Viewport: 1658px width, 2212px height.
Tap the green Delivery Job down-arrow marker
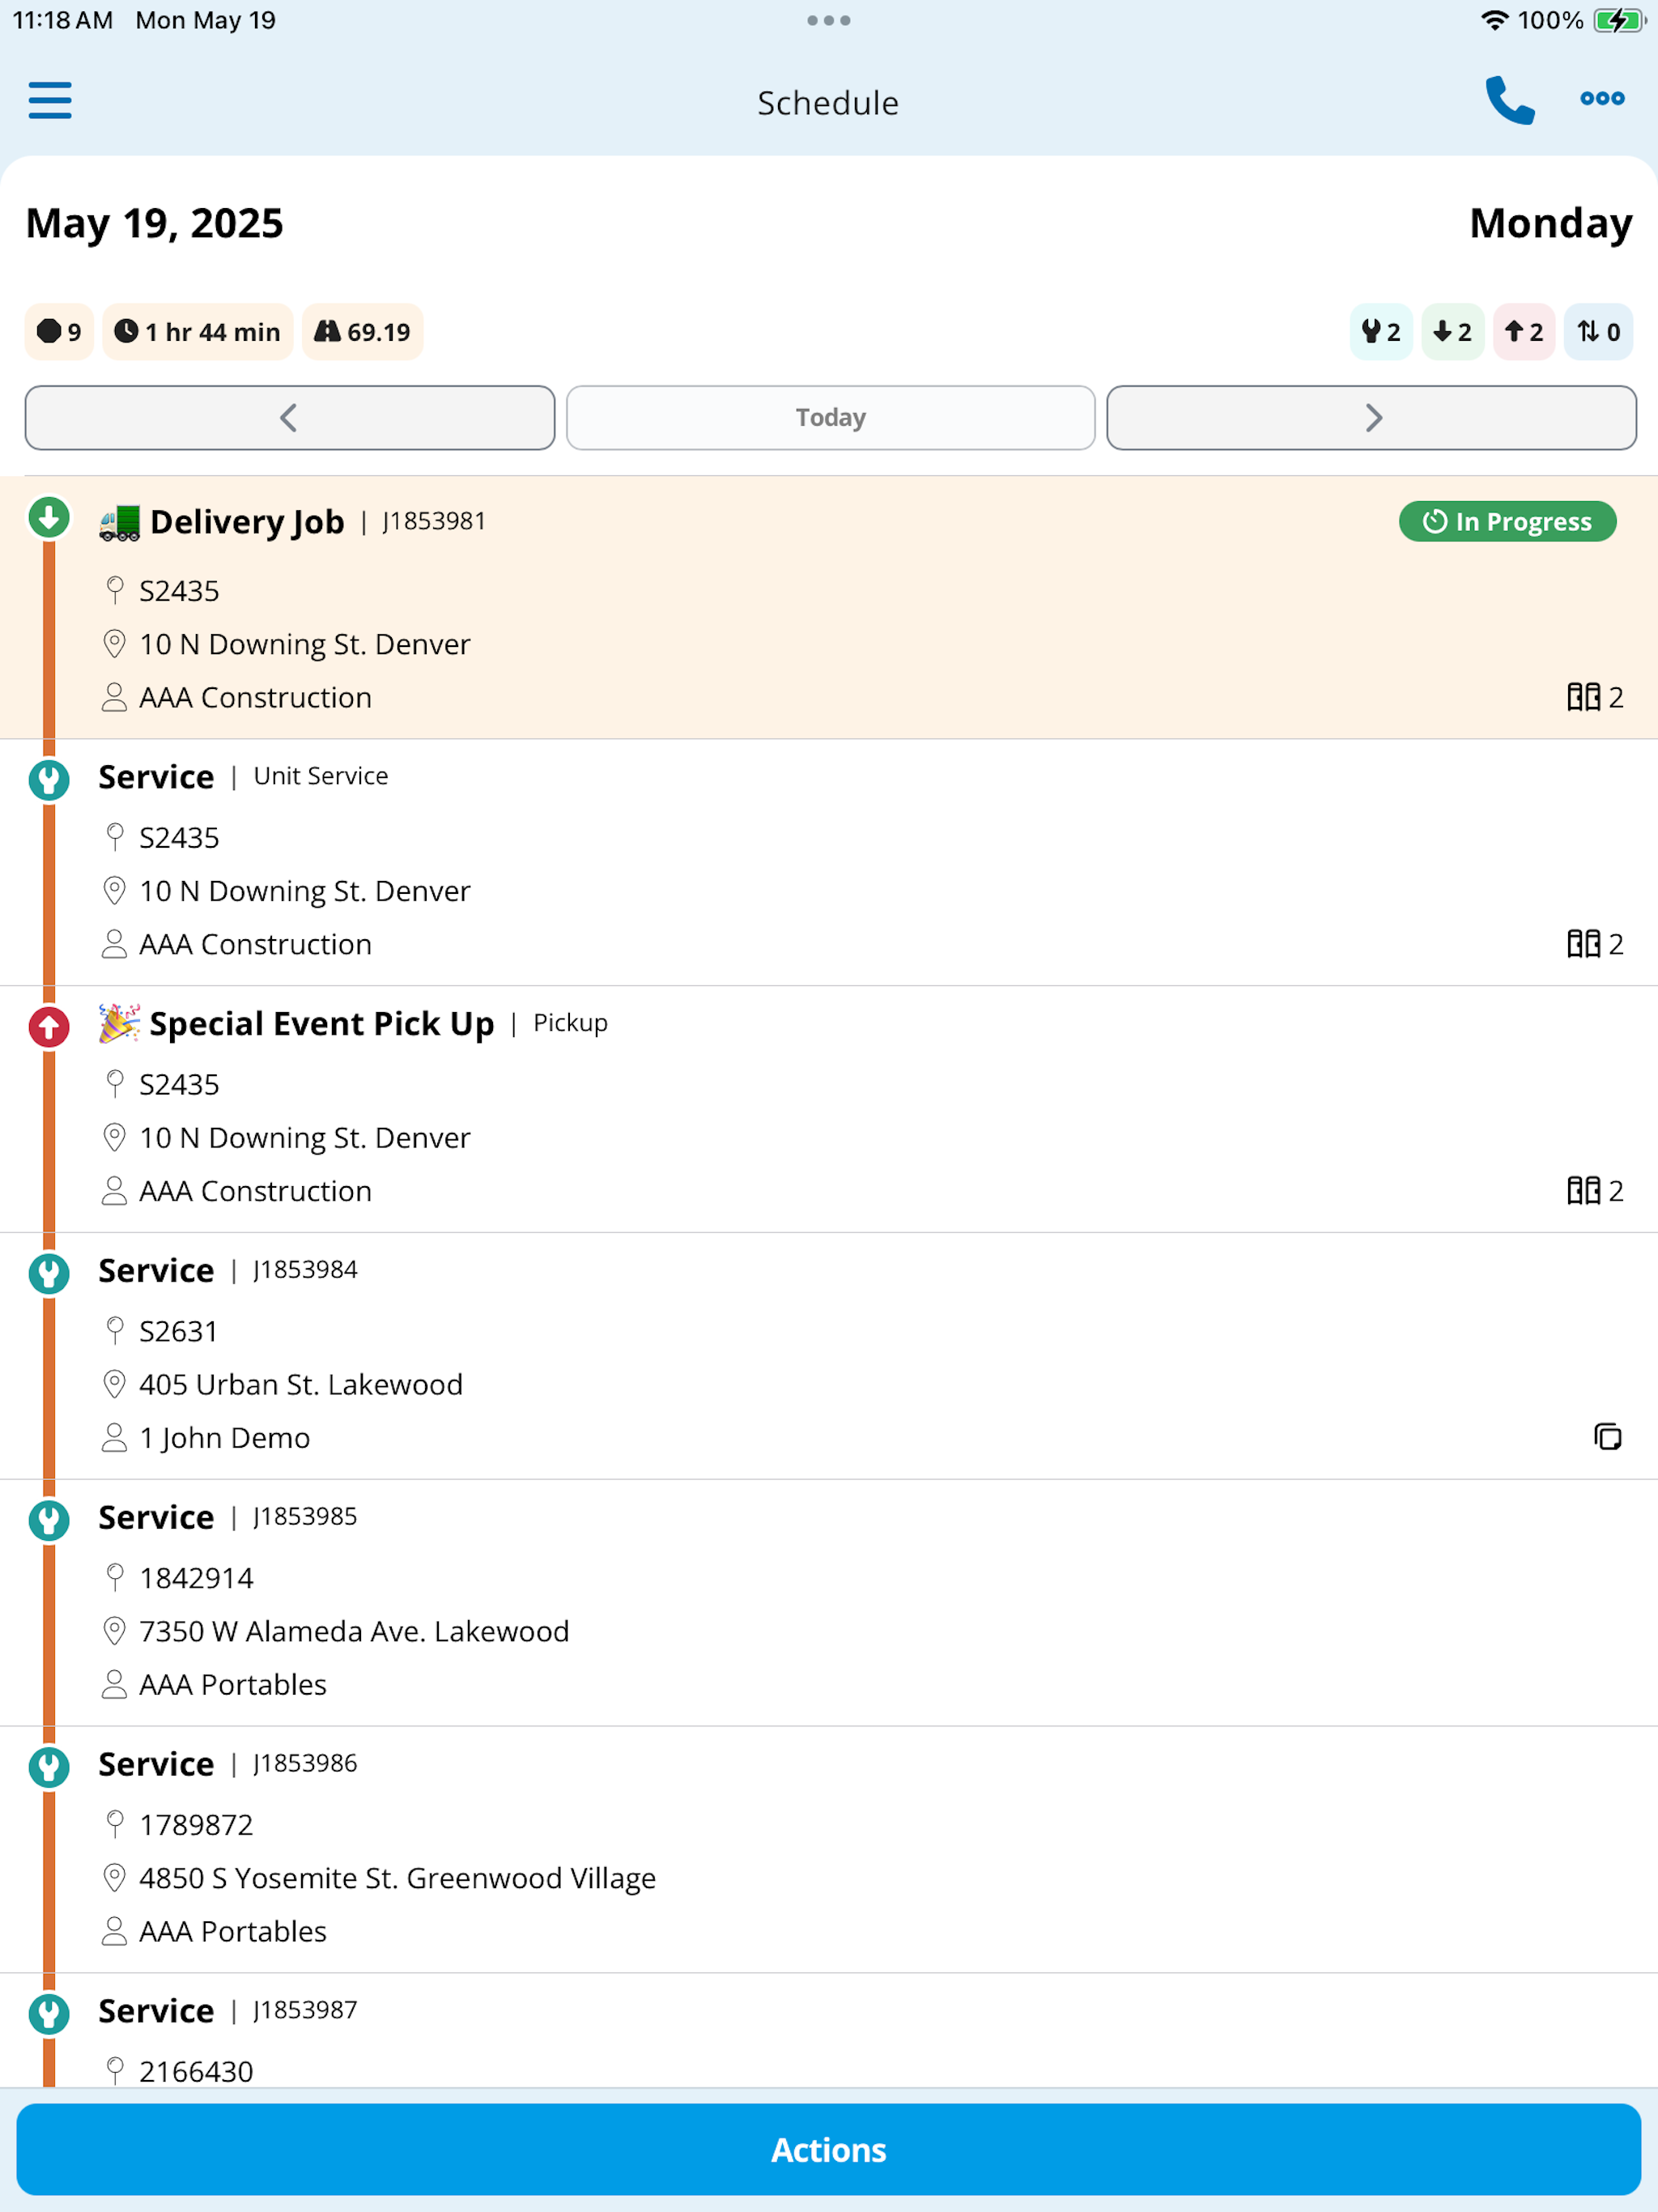point(49,518)
